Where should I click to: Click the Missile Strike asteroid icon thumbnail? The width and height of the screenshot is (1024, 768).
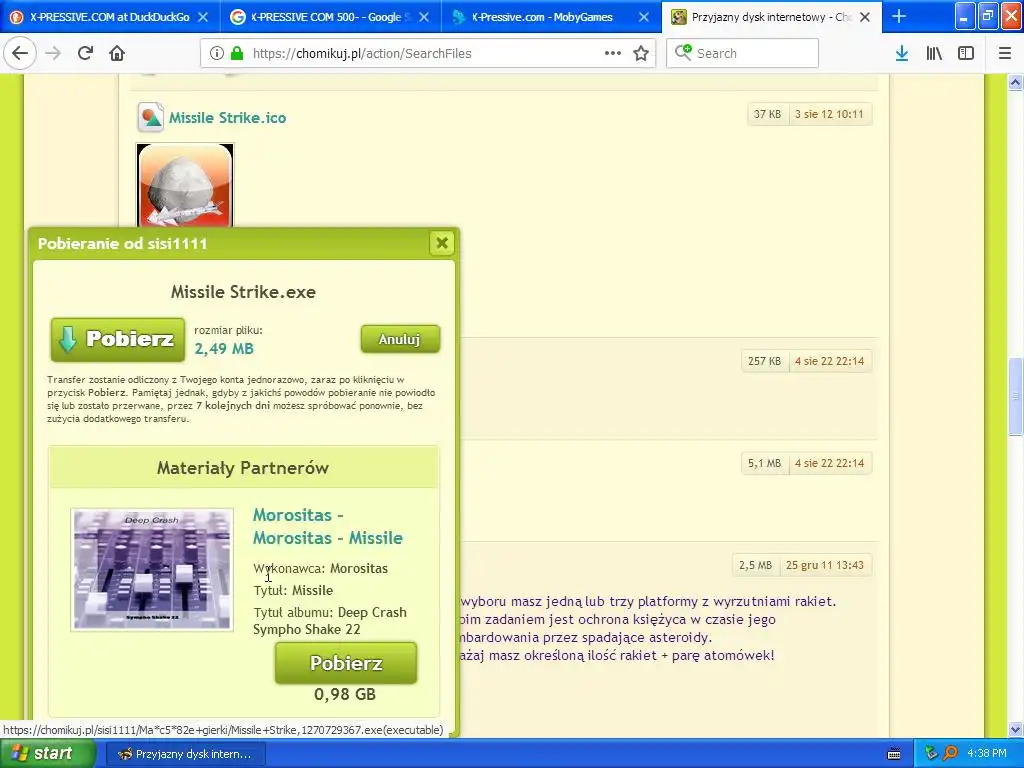coord(185,185)
